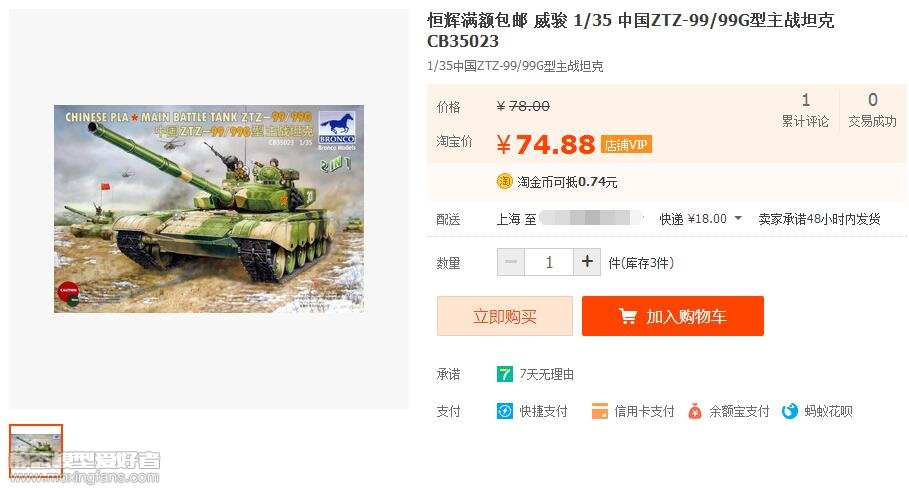The width and height of the screenshot is (909, 492).
Task: Increase quantity with the plus button
Action: [587, 262]
